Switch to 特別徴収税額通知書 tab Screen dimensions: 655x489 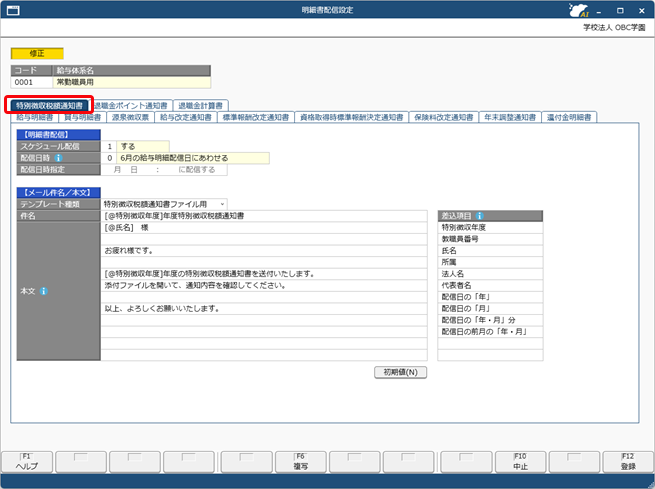pyautogui.click(x=49, y=106)
